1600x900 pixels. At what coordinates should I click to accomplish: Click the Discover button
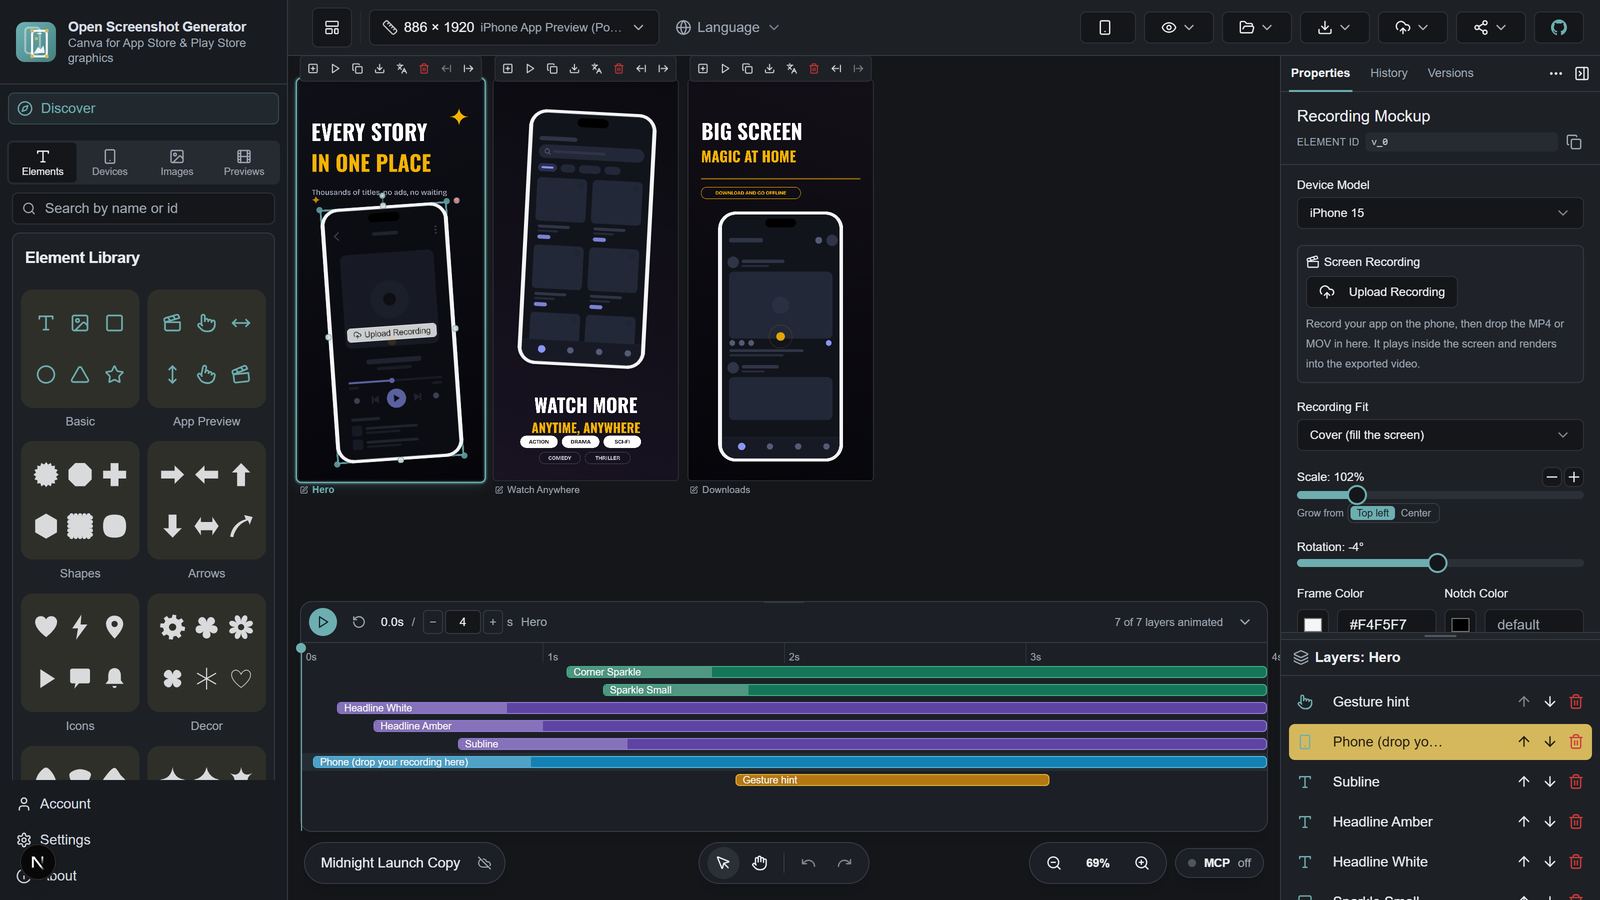point(143,108)
